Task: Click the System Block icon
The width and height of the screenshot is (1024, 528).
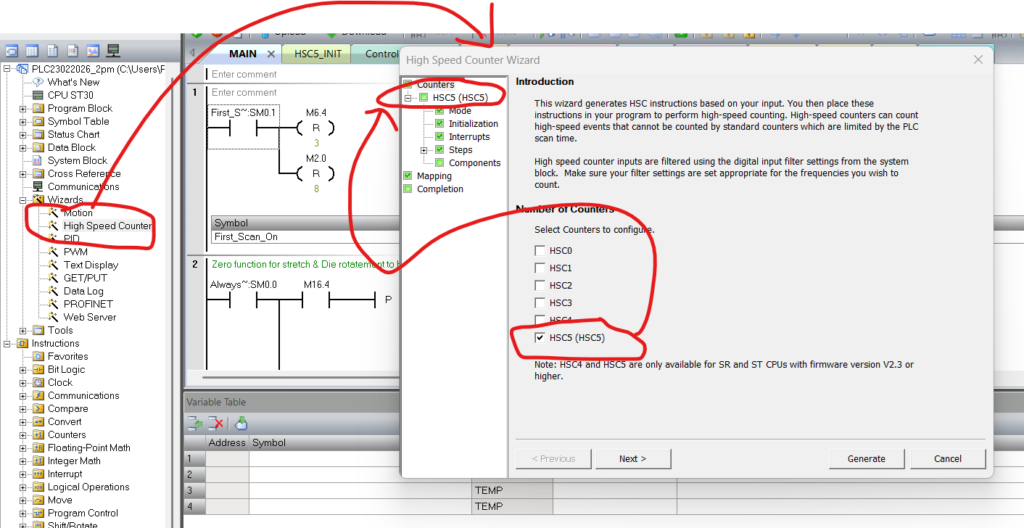Action: click(38, 160)
